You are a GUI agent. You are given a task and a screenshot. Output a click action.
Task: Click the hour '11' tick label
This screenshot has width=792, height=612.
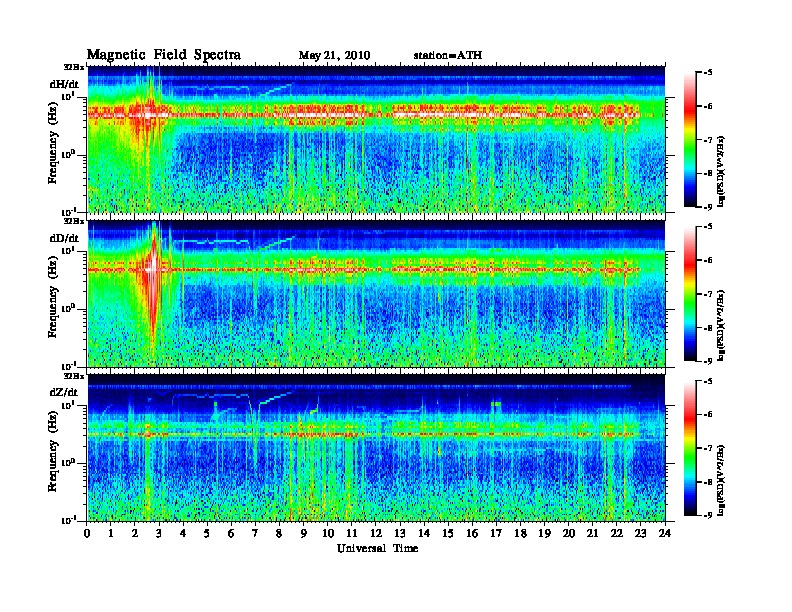(x=352, y=533)
